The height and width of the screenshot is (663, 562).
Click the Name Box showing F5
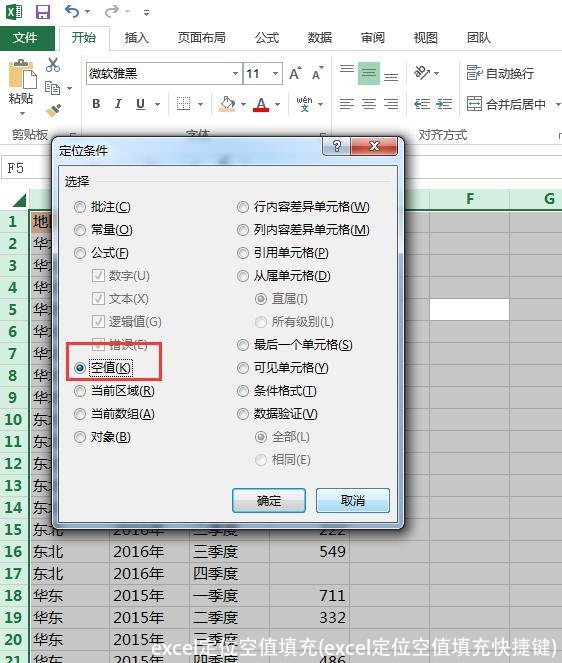(25, 168)
